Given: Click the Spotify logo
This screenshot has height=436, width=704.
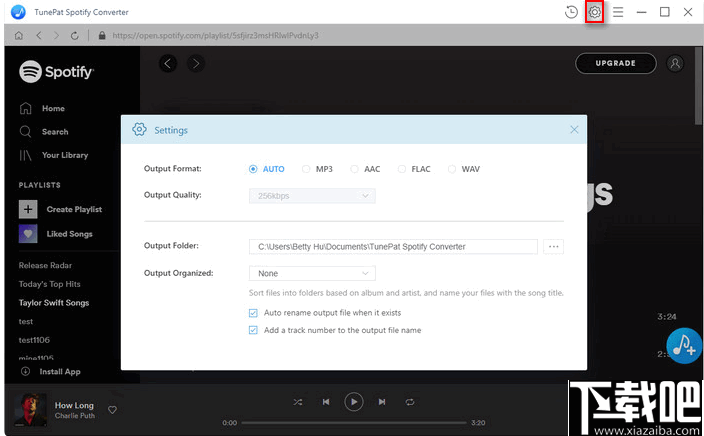Looking at the screenshot, I should click(x=57, y=71).
